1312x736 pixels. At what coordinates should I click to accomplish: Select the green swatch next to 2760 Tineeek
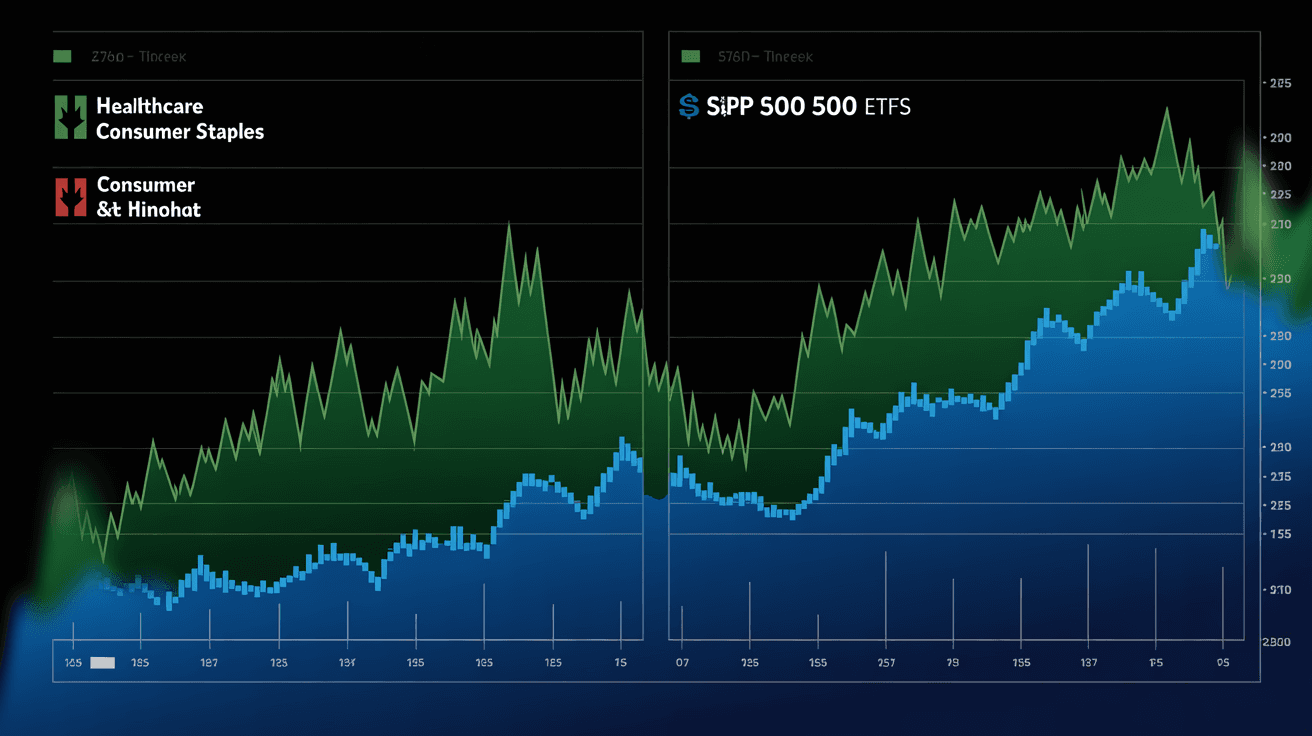(x=62, y=57)
